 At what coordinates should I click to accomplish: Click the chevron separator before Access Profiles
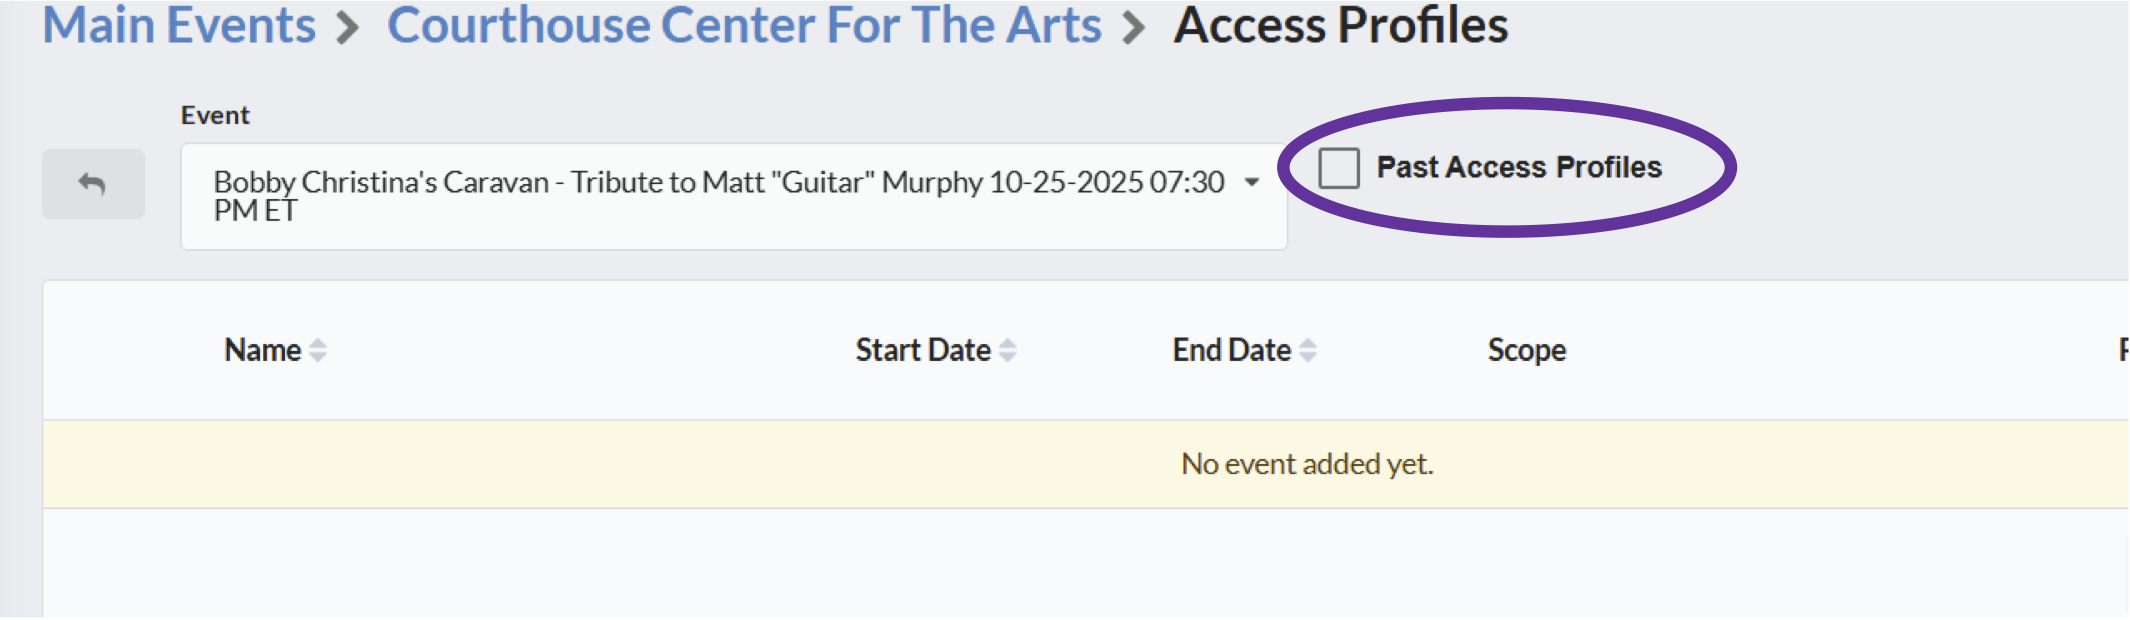[x=1133, y=27]
